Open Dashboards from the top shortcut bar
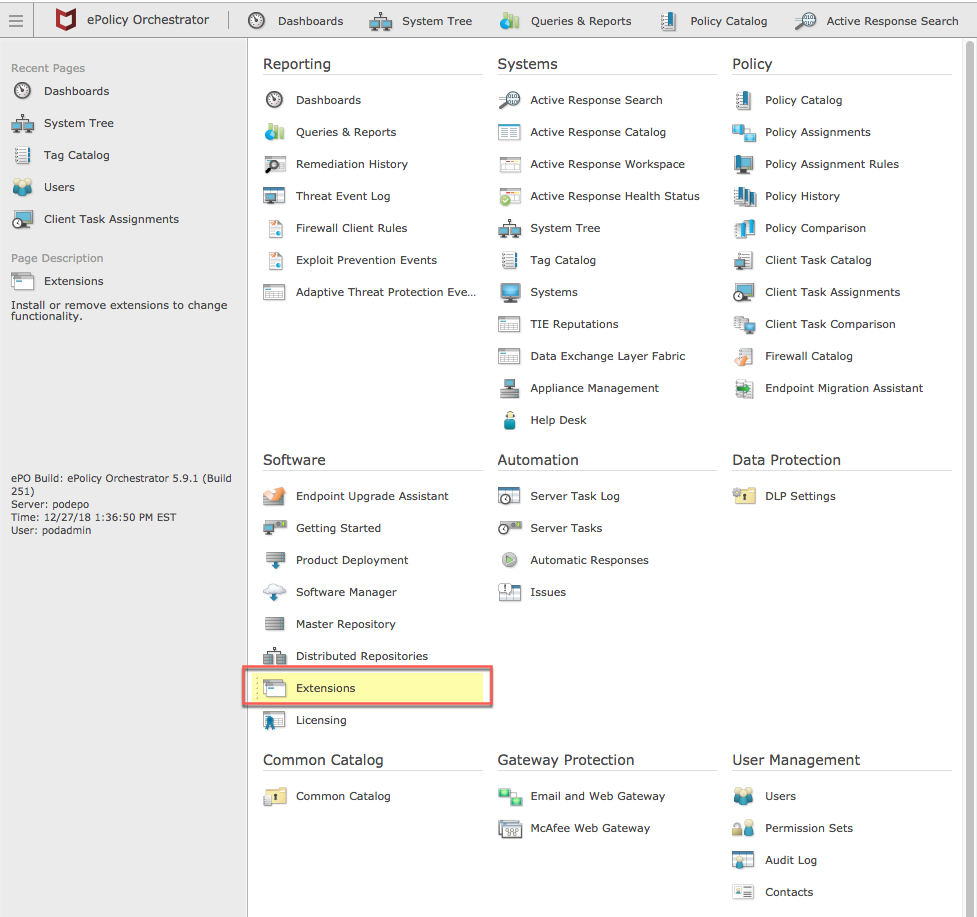Screen dimensions: 977x917 tap(295, 21)
